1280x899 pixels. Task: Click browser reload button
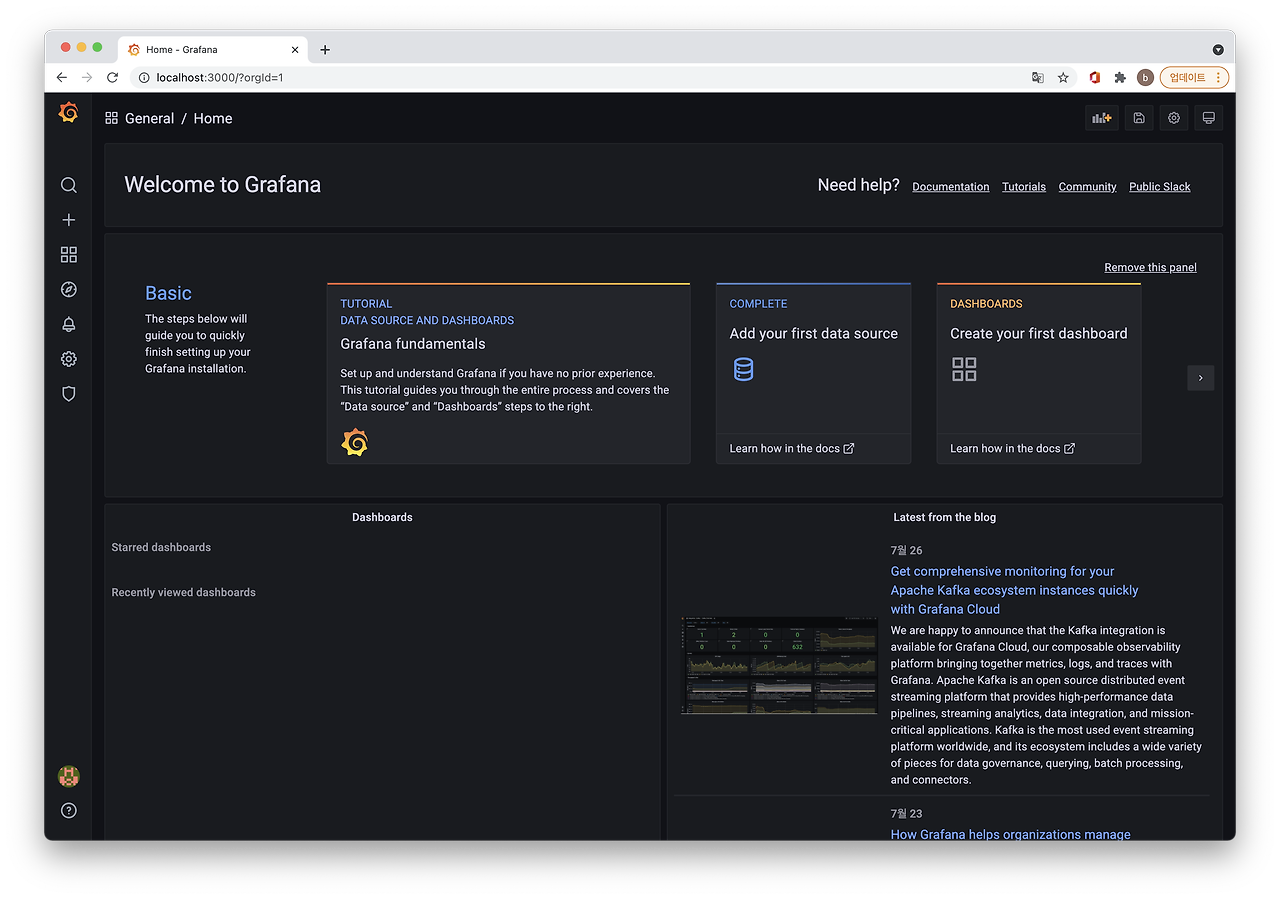(x=112, y=77)
